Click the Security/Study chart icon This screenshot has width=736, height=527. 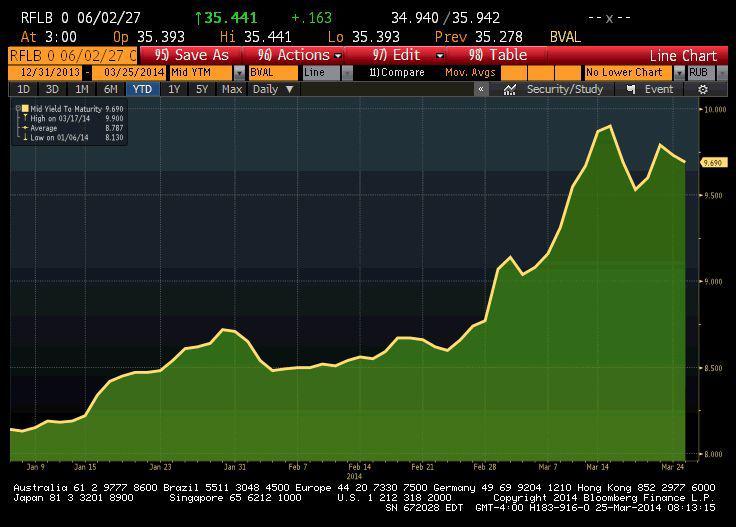click(510, 89)
